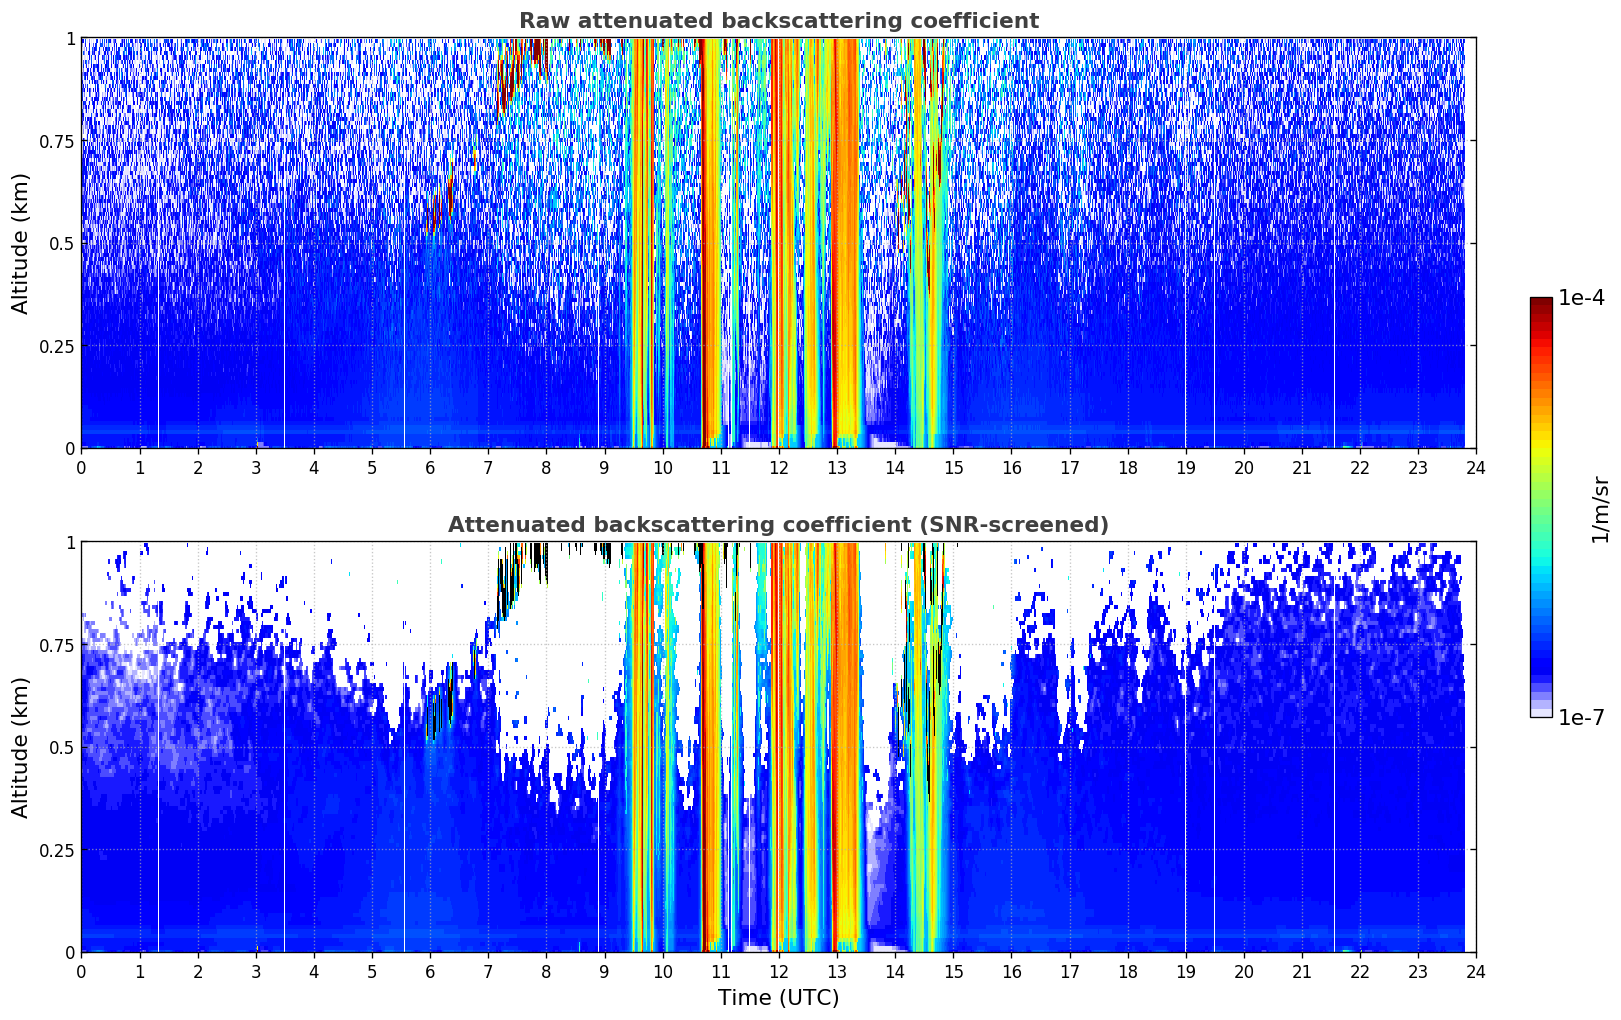Click the '1e-7' colorbar minimum label
The width and height of the screenshot is (1621, 1020).
(x=1581, y=717)
